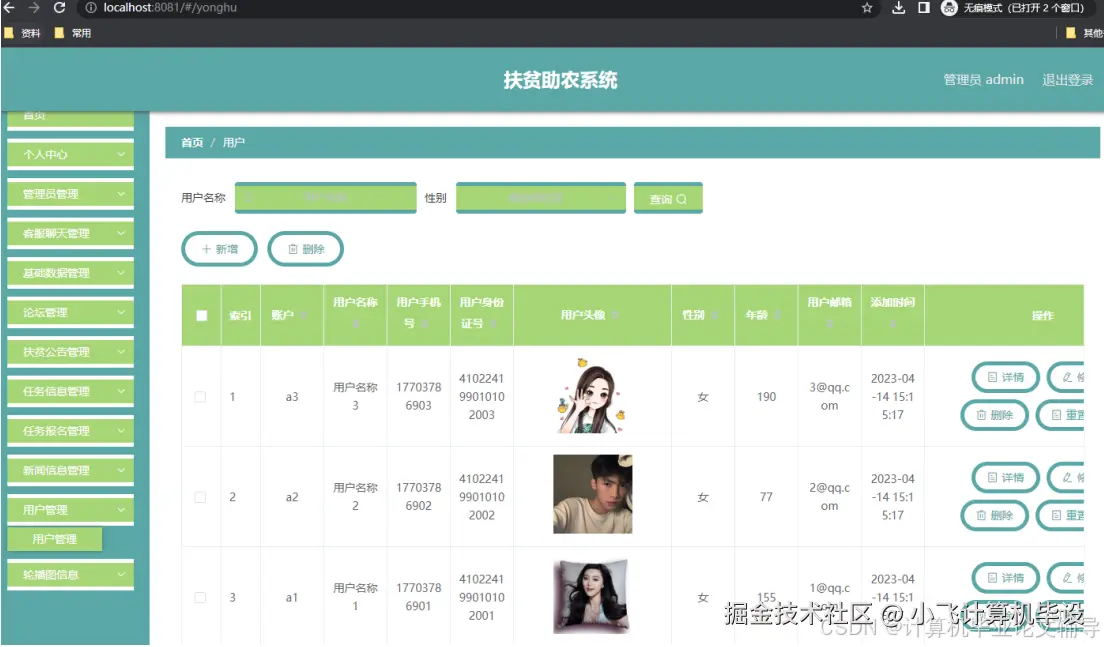Expand the 论坛管理 sidebar menu
The image size is (1104, 647).
(x=70, y=312)
